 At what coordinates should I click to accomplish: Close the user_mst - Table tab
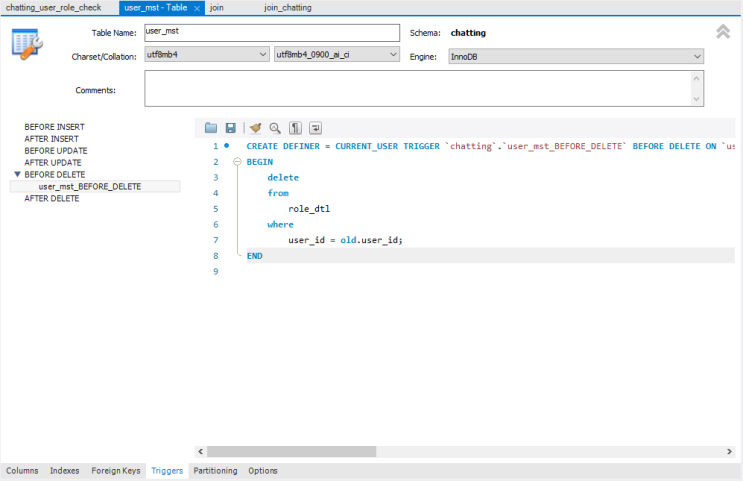click(197, 9)
